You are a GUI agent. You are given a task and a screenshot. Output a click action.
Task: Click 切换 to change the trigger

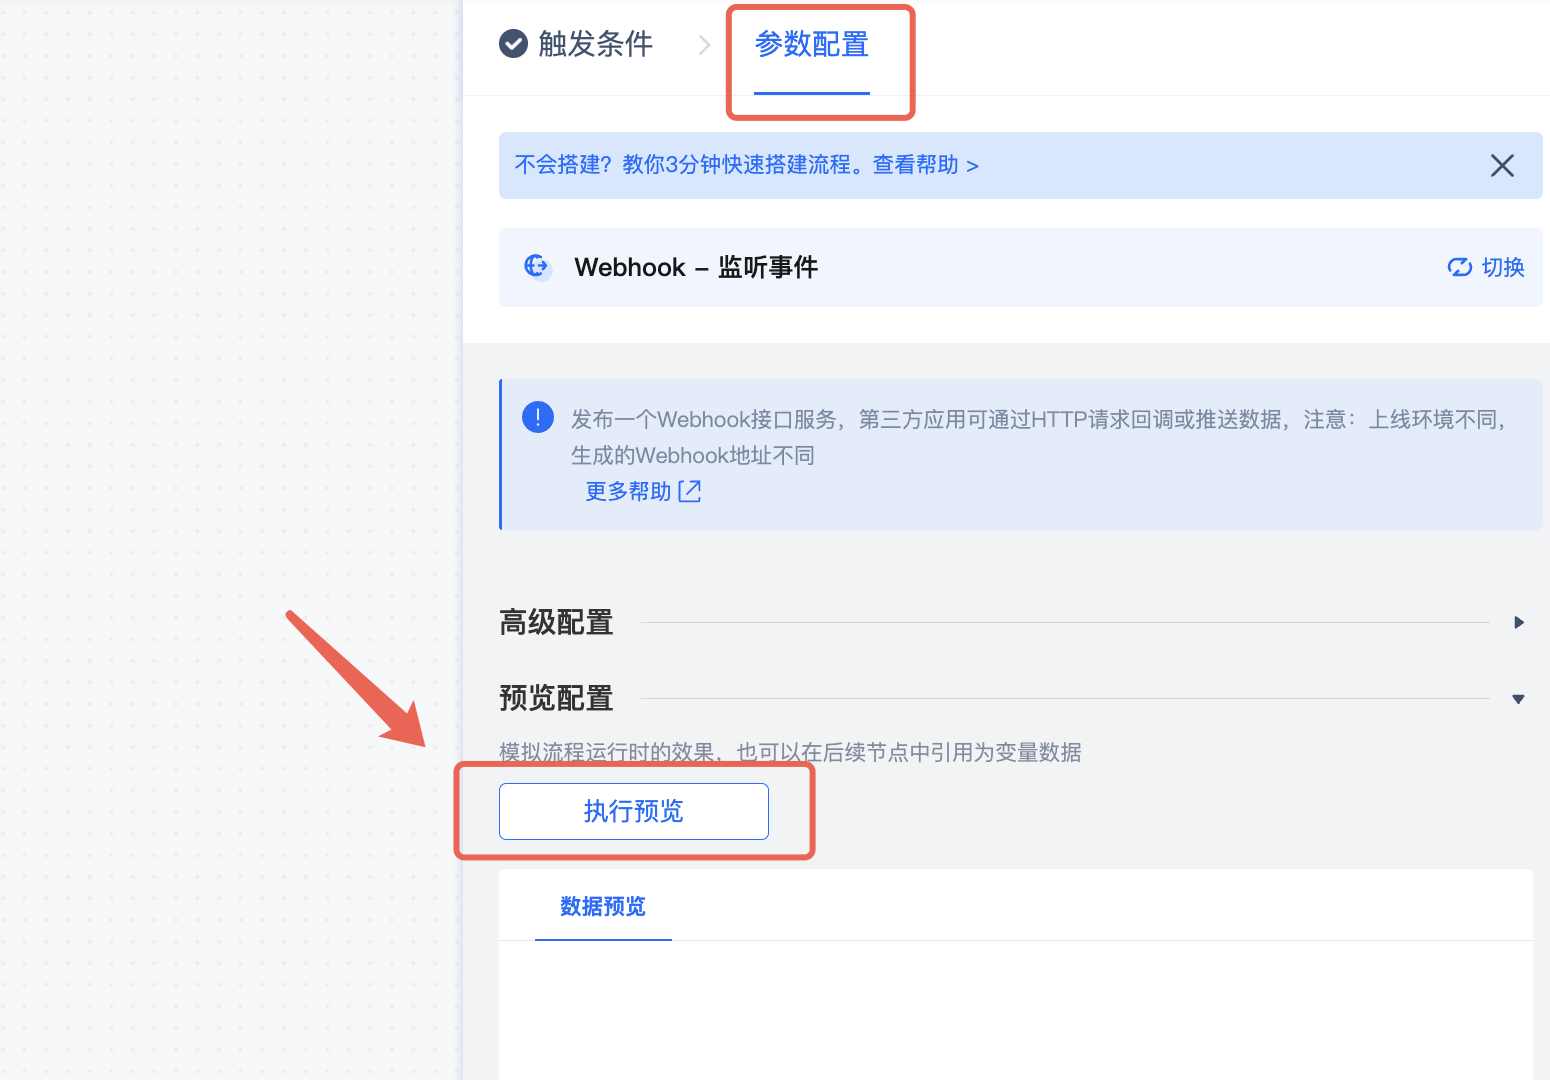1502,267
